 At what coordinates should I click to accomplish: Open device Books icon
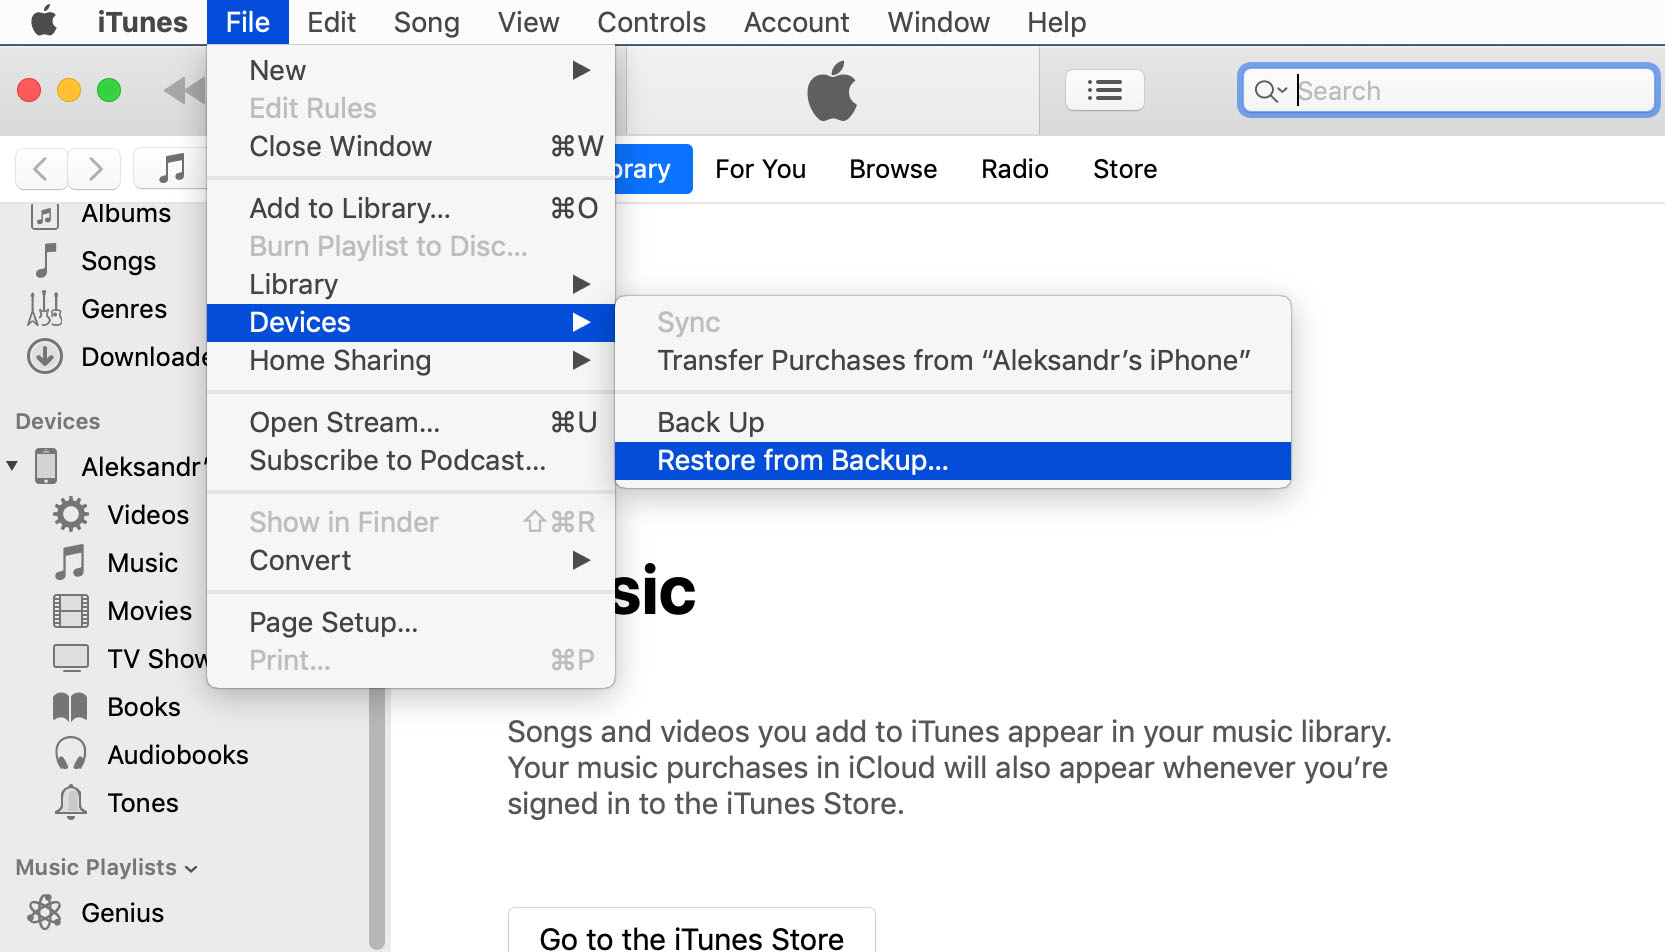(x=70, y=707)
